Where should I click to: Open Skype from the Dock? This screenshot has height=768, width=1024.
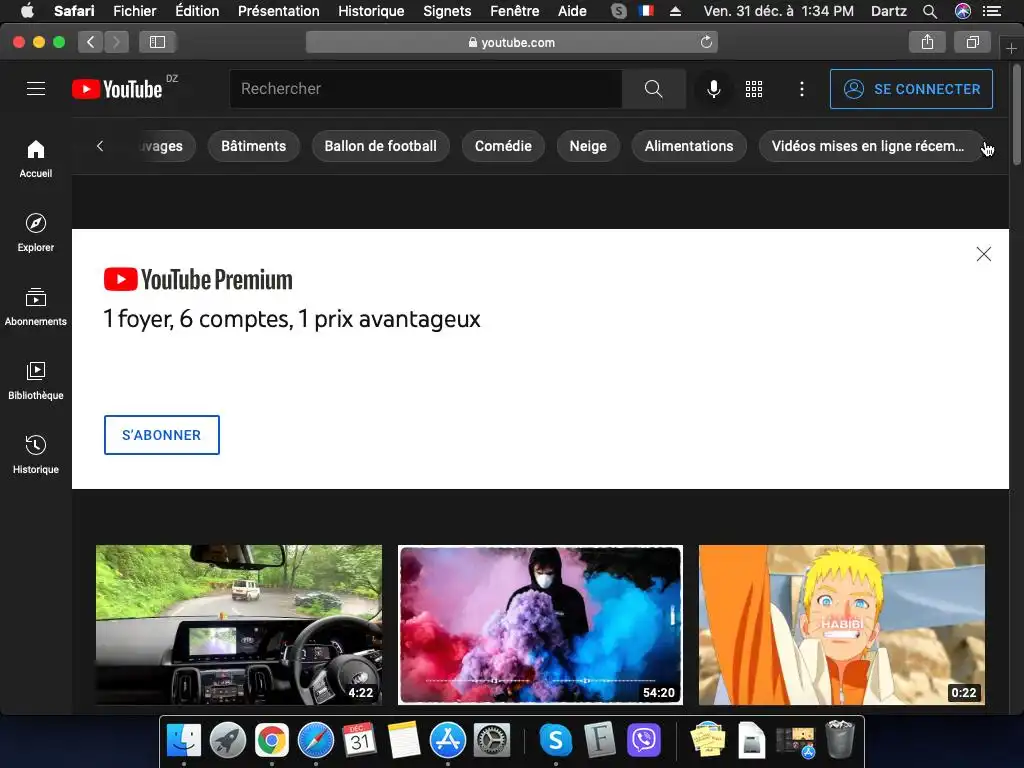[x=556, y=740]
